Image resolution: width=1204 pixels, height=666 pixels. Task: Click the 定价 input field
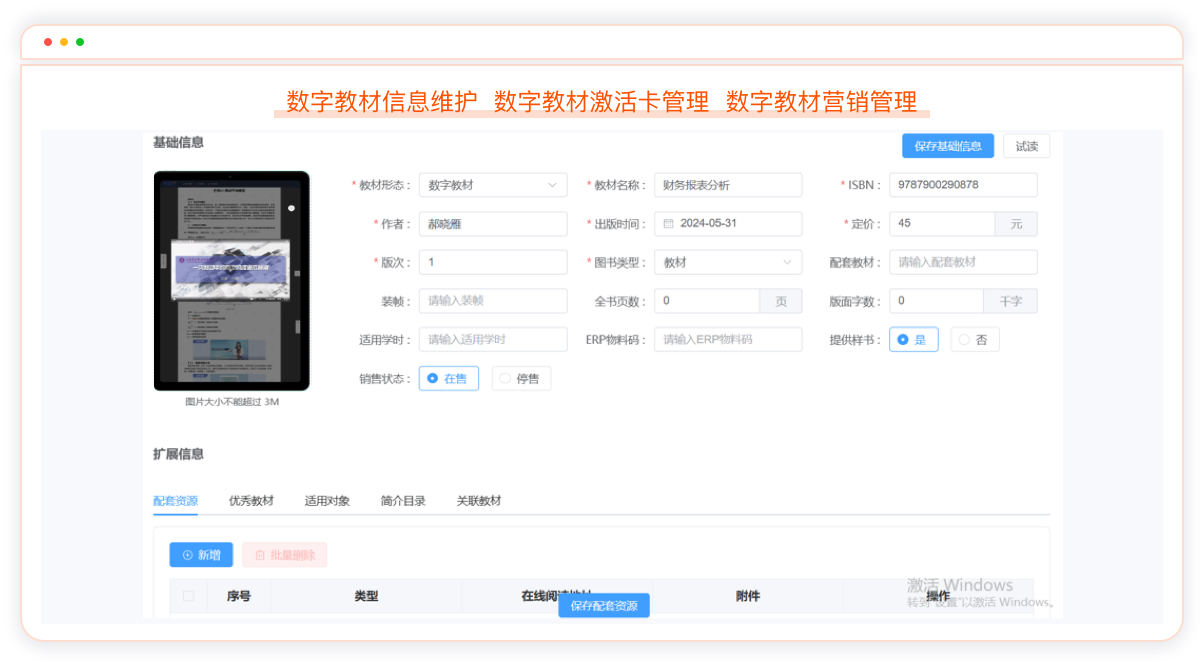[942, 224]
